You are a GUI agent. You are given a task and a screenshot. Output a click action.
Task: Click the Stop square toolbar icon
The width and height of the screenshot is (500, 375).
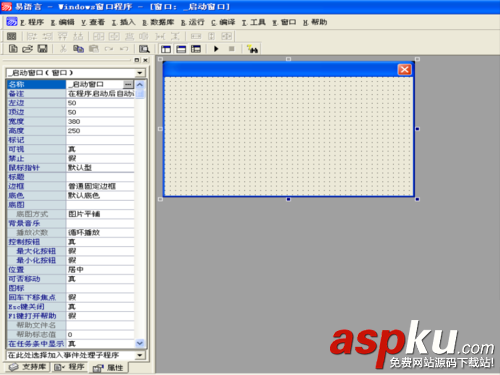click(x=231, y=49)
